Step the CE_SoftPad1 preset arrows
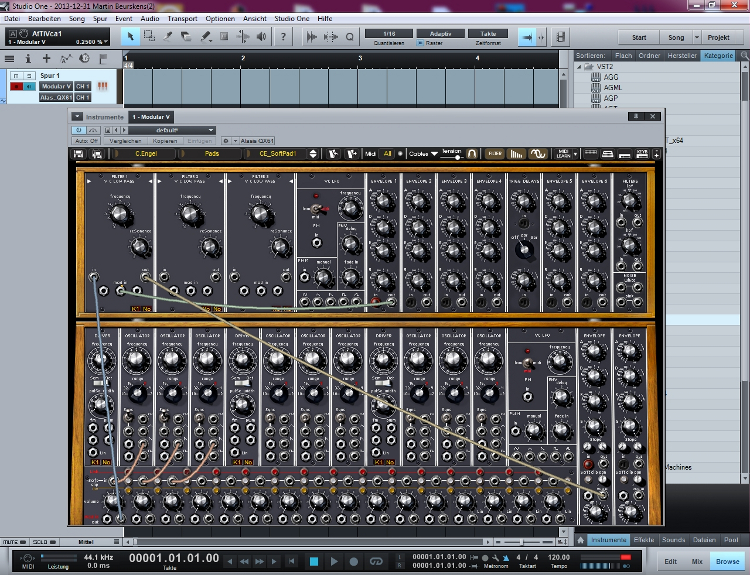The height and width of the screenshot is (575, 750). 313,154
